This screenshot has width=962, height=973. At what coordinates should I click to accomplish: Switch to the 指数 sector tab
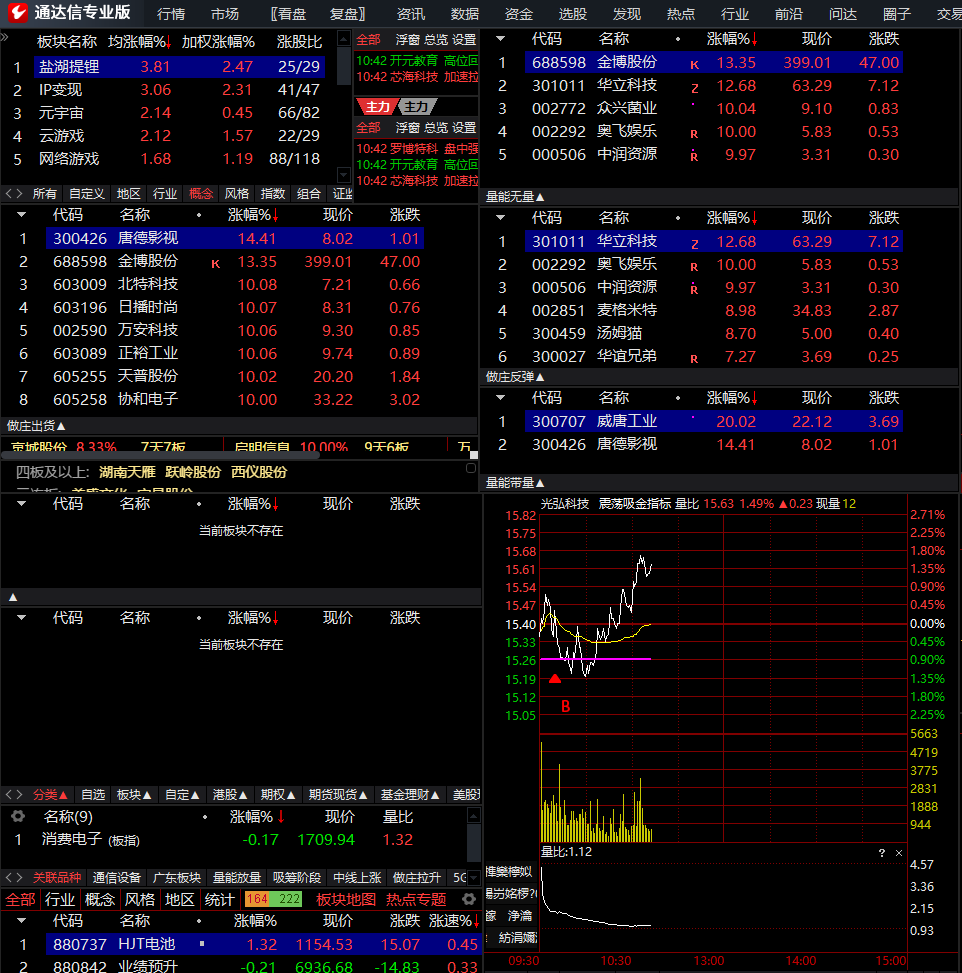(x=272, y=194)
